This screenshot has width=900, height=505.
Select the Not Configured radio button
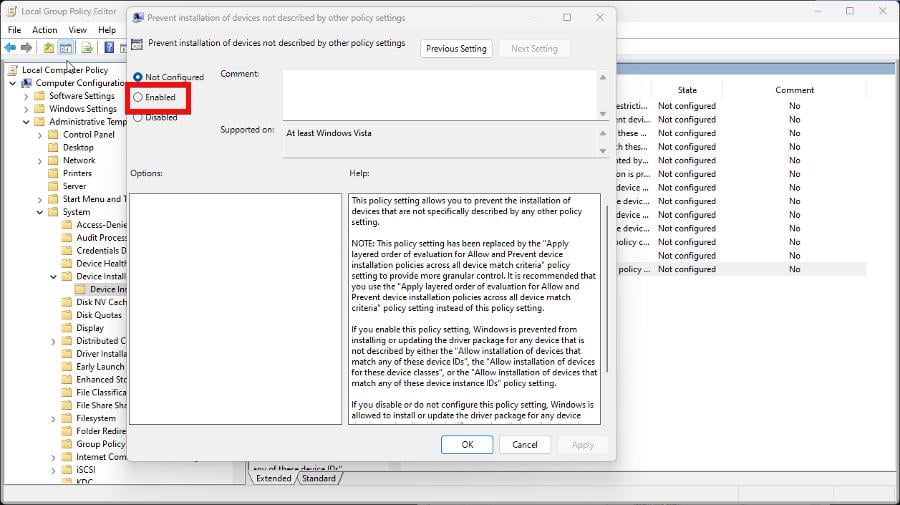coord(138,77)
